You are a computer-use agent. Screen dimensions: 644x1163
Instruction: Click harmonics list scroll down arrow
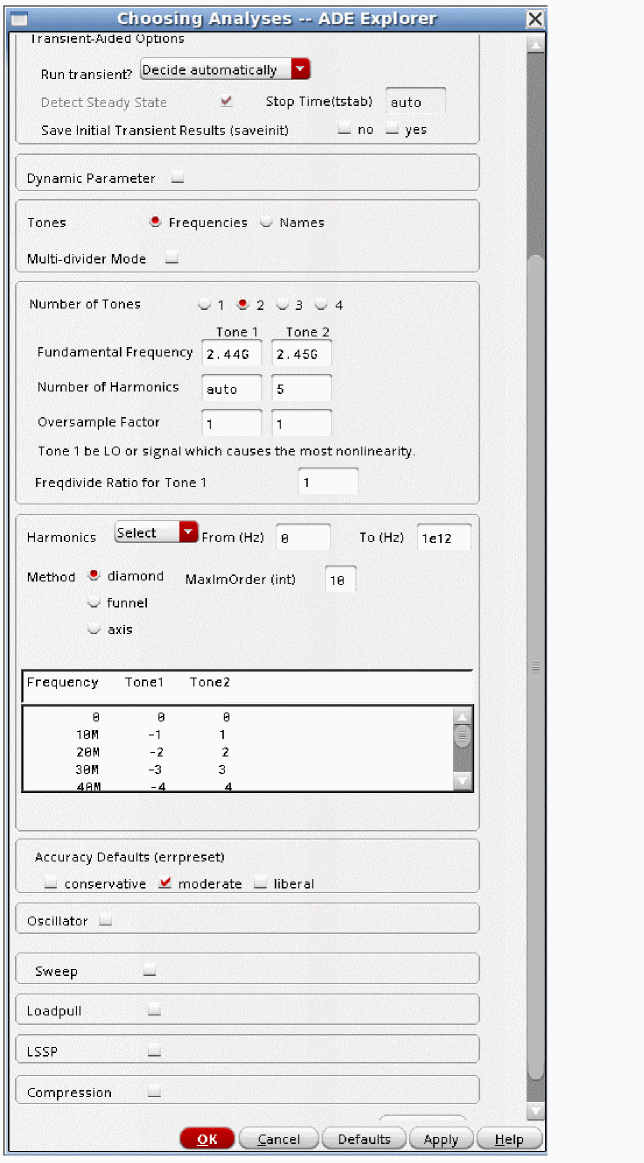click(x=461, y=781)
